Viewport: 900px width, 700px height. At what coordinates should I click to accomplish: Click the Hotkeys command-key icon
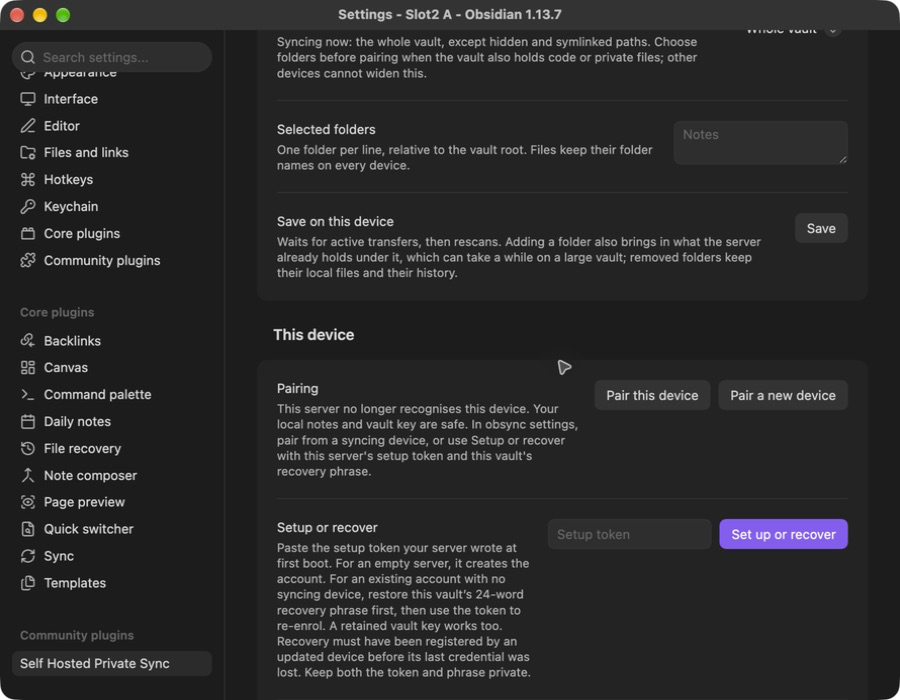point(28,180)
